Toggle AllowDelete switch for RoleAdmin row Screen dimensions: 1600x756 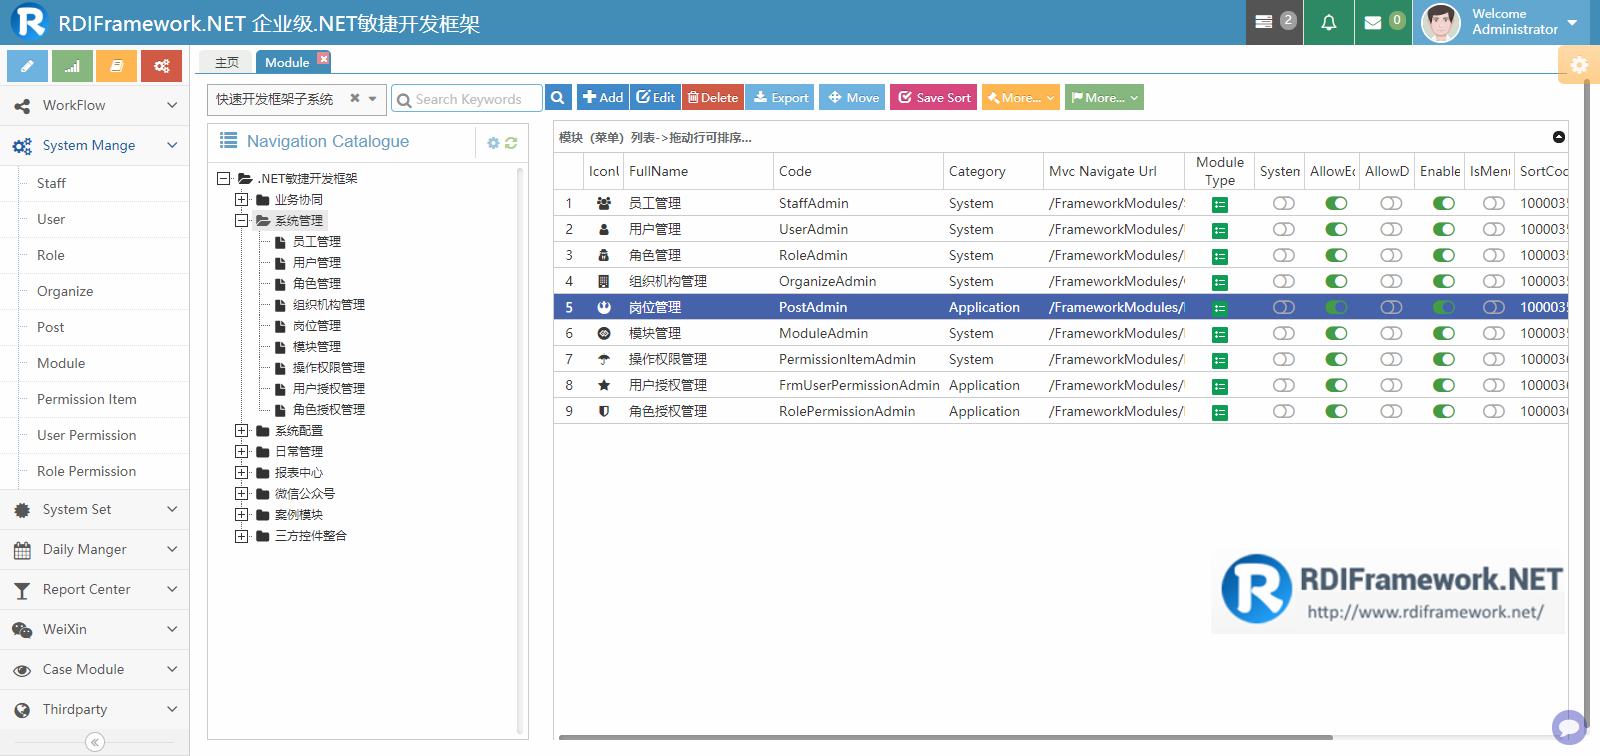(1391, 255)
